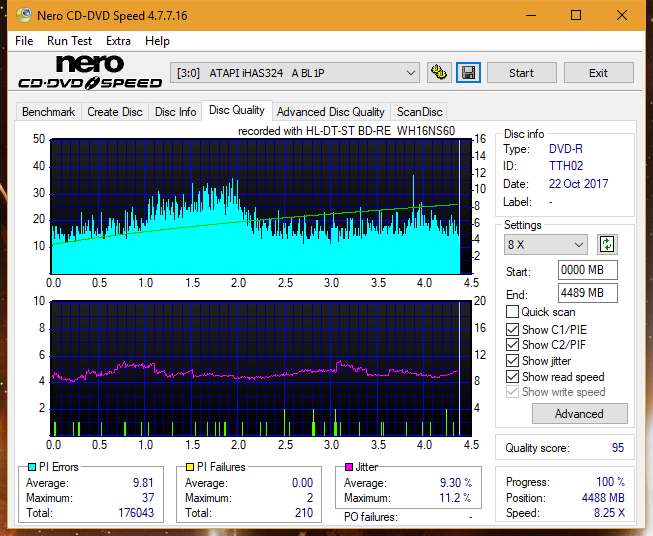Click the End position 4489 MB field

(x=588, y=293)
